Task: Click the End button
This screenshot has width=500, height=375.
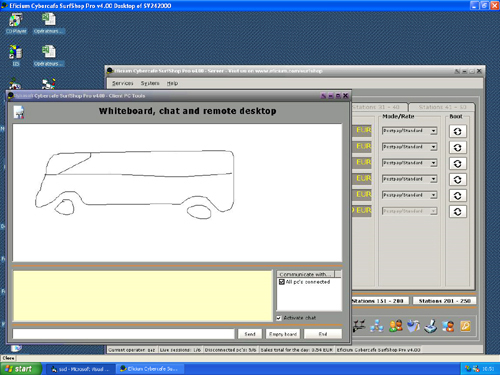Action: (x=323, y=334)
